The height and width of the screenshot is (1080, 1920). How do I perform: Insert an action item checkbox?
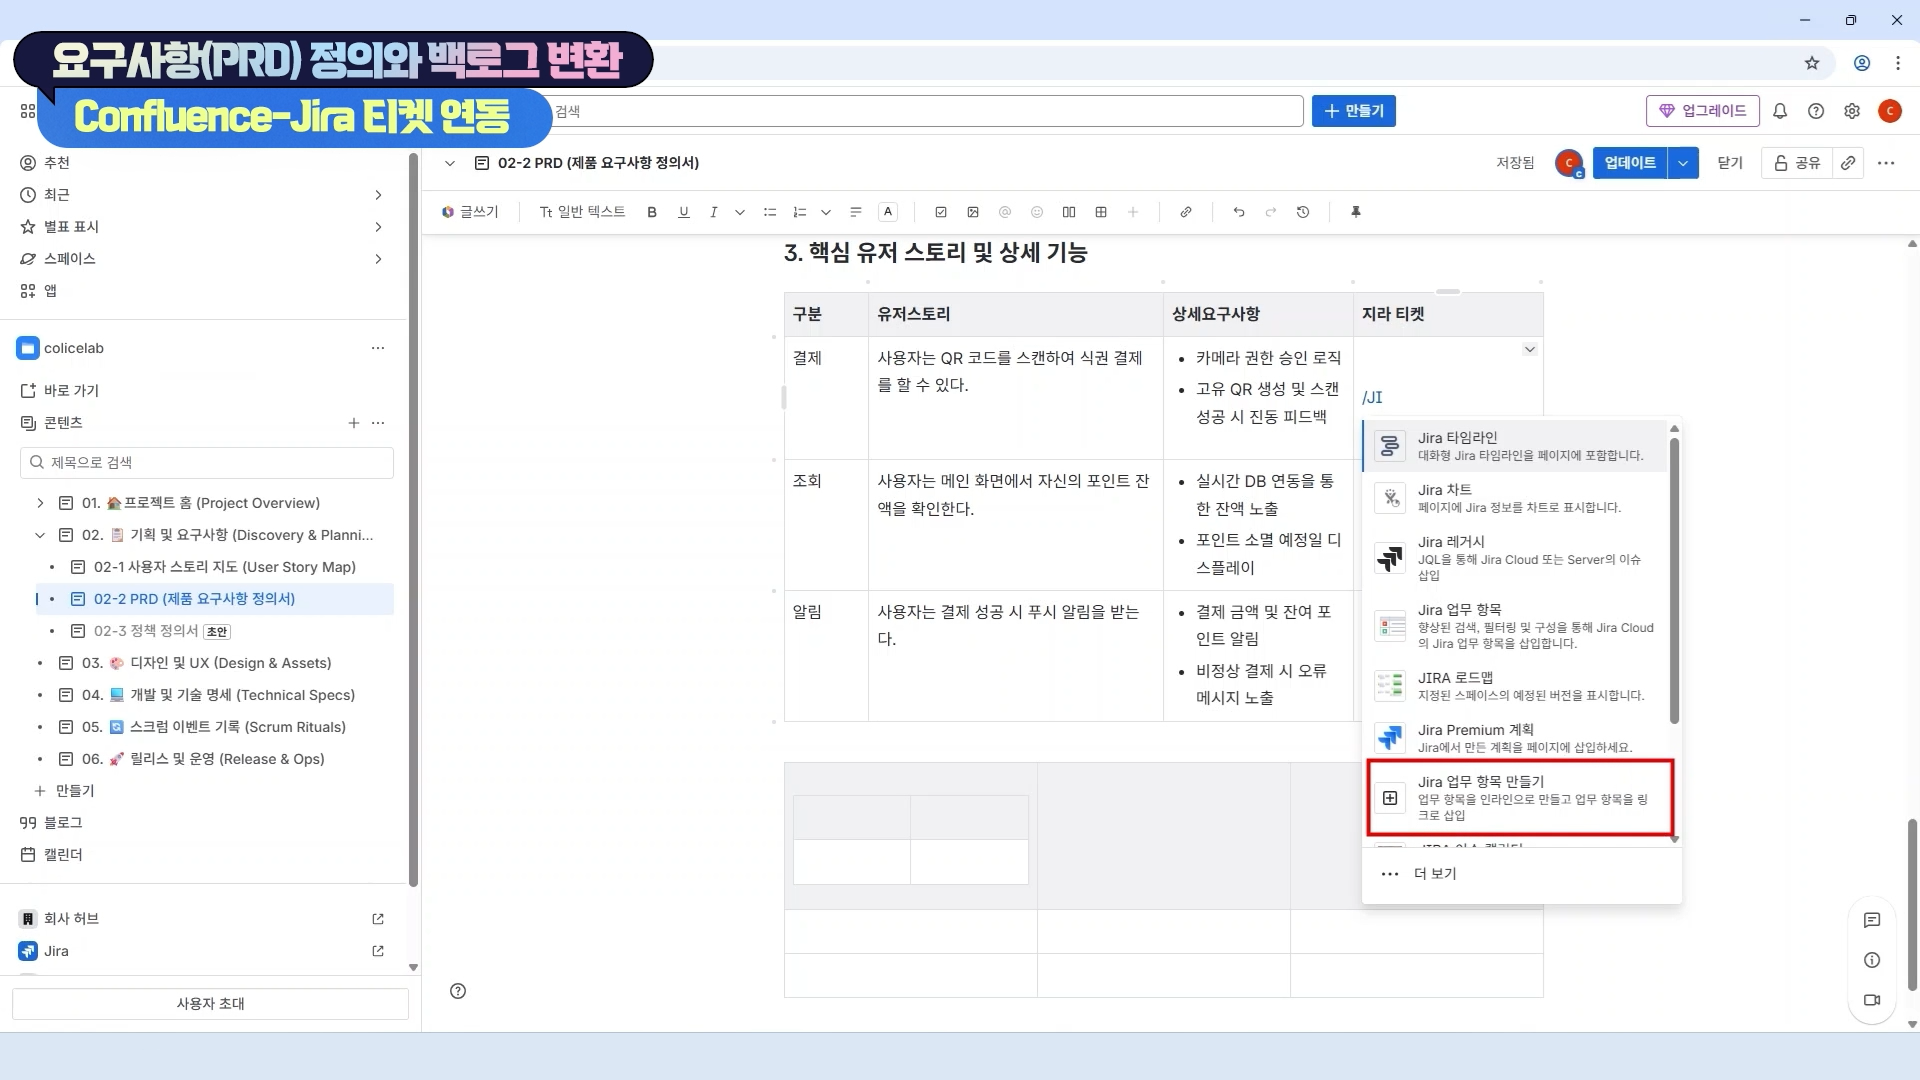click(941, 212)
